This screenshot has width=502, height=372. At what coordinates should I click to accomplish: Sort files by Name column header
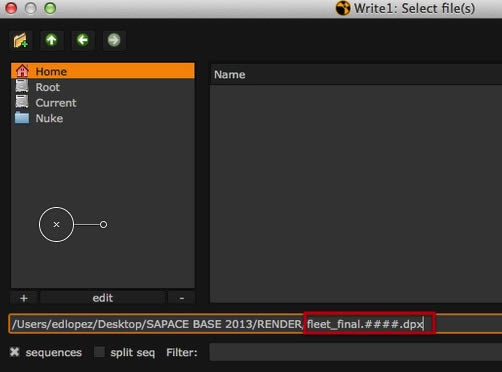(356, 75)
